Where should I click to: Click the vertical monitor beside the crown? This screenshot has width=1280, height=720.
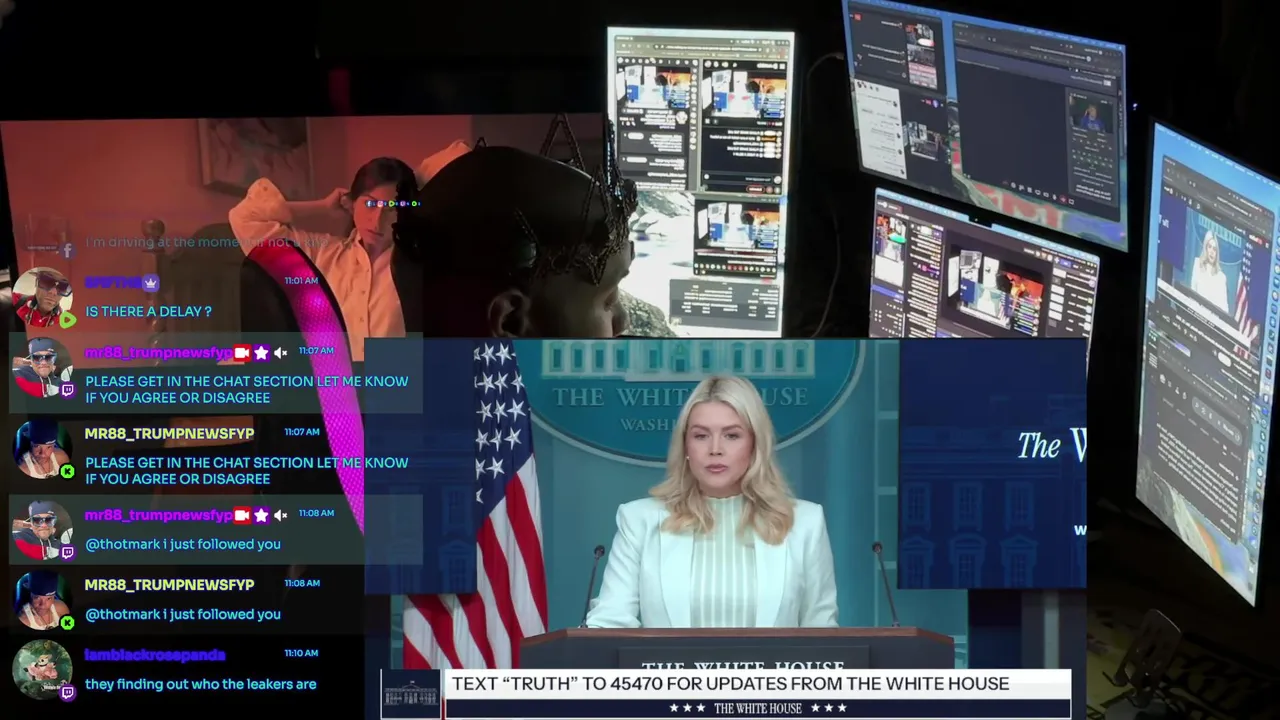point(700,180)
